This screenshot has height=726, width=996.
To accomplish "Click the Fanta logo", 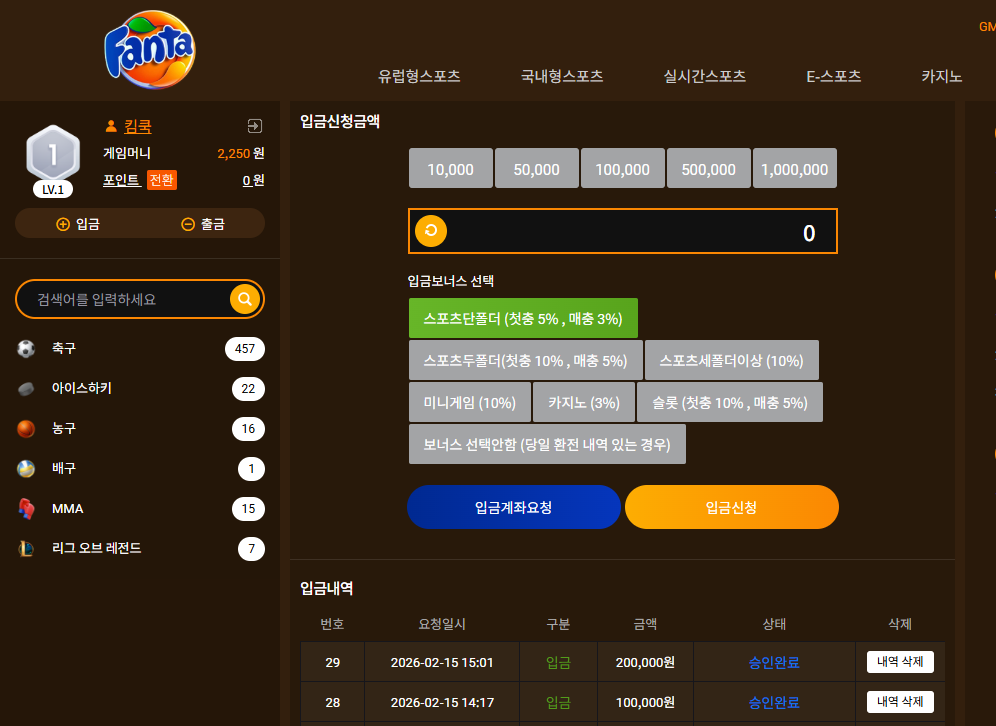I will click(x=150, y=50).
